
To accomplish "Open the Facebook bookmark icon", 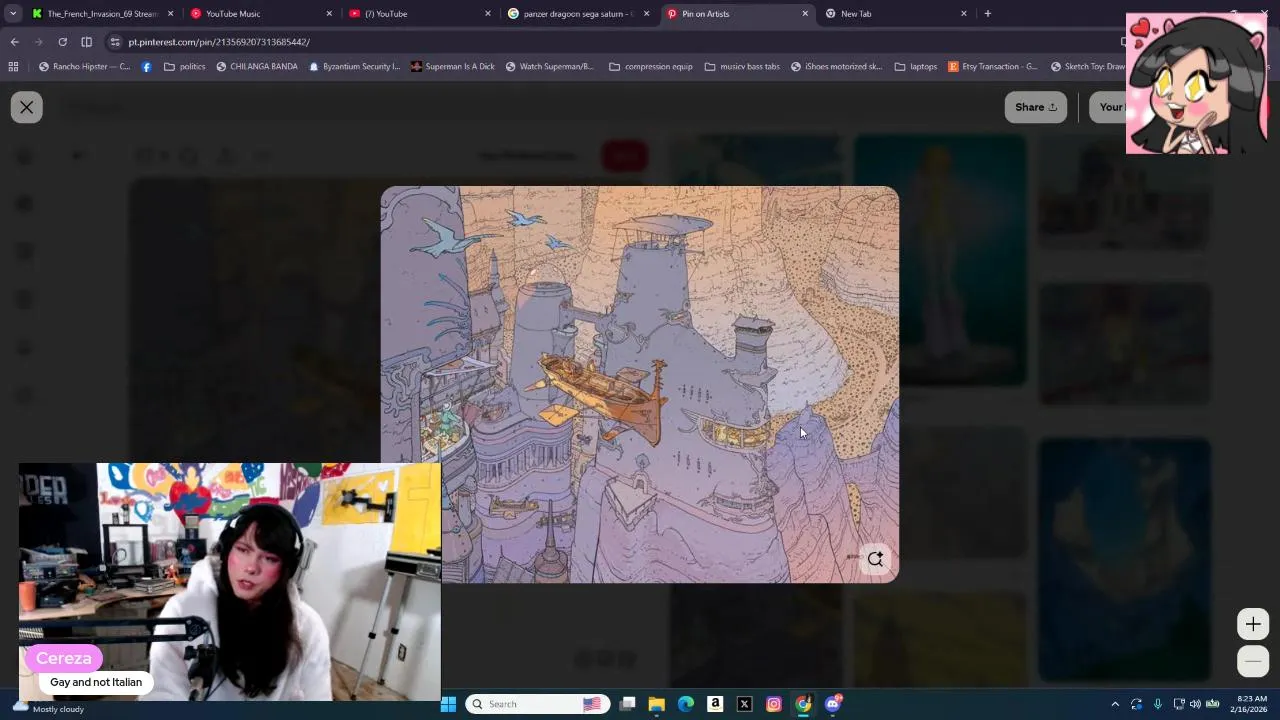I will point(147,67).
